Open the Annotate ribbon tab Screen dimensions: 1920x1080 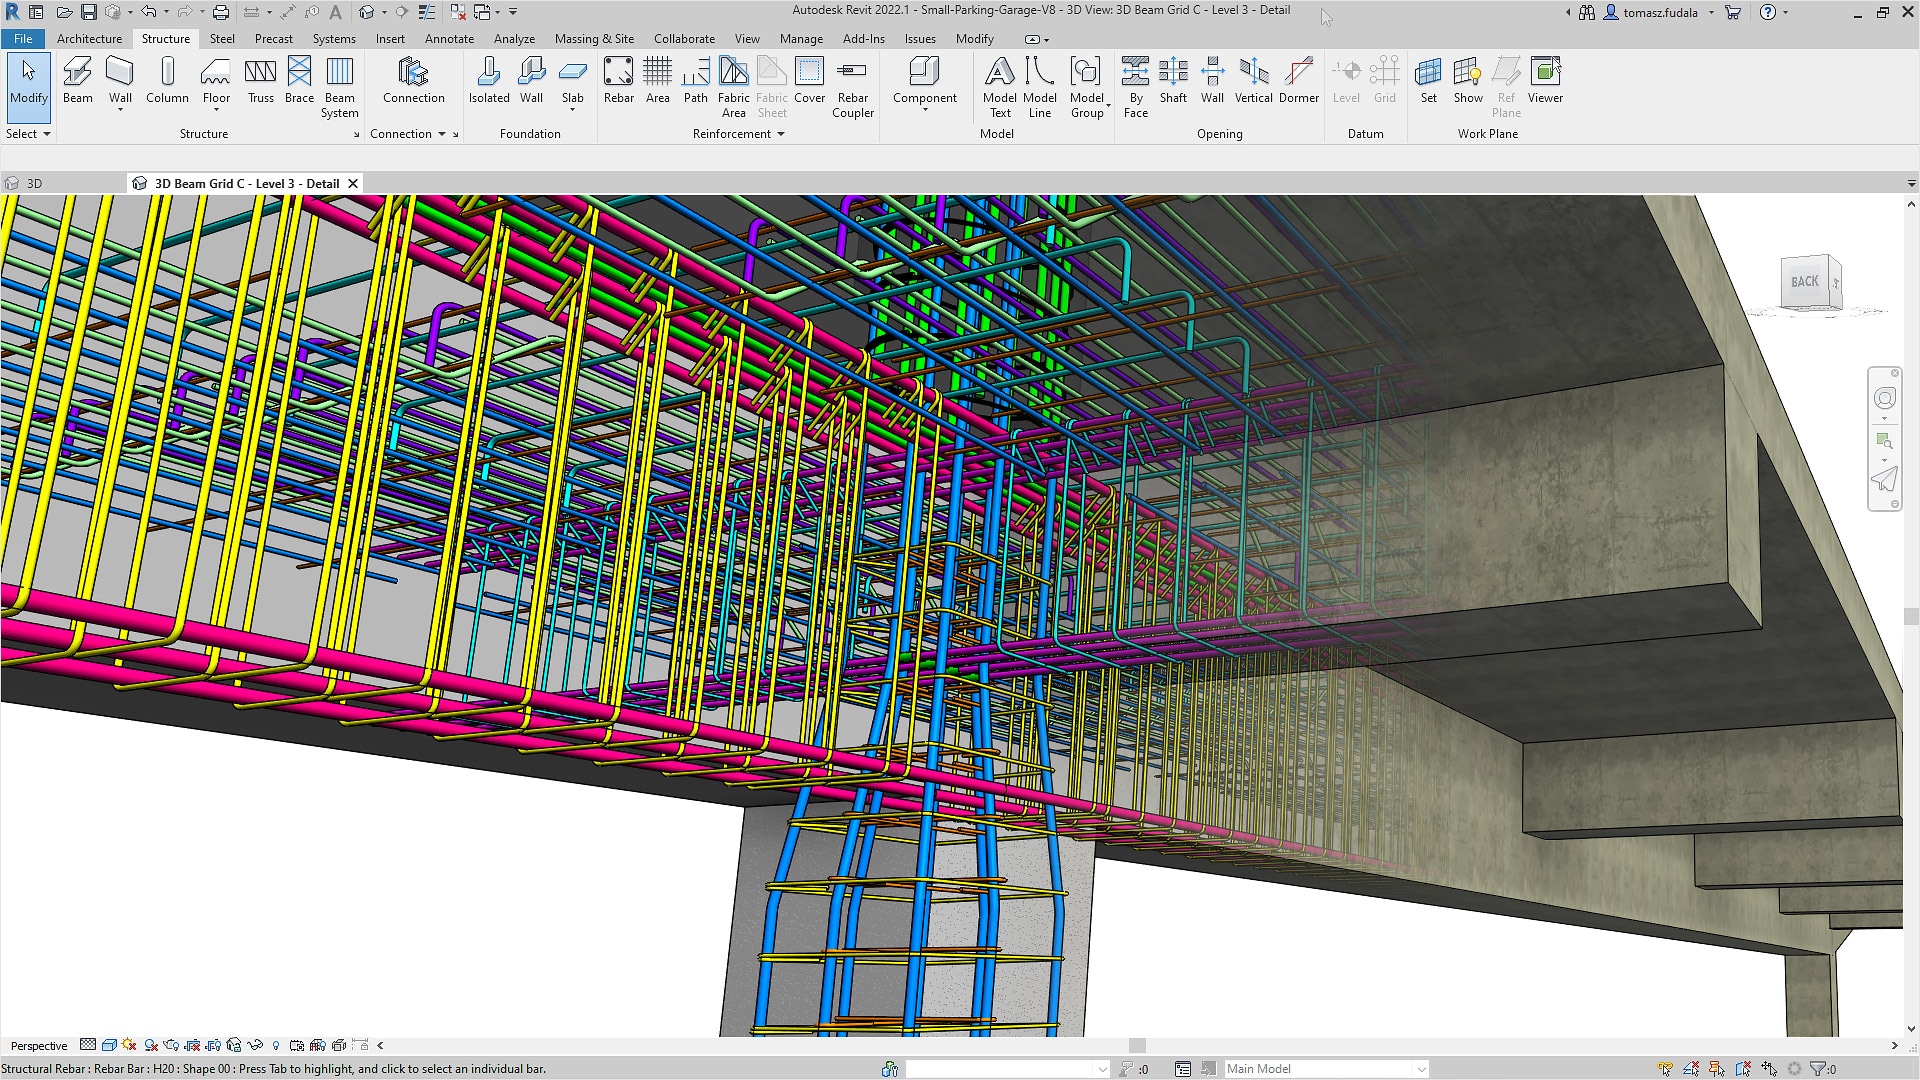pos(449,39)
